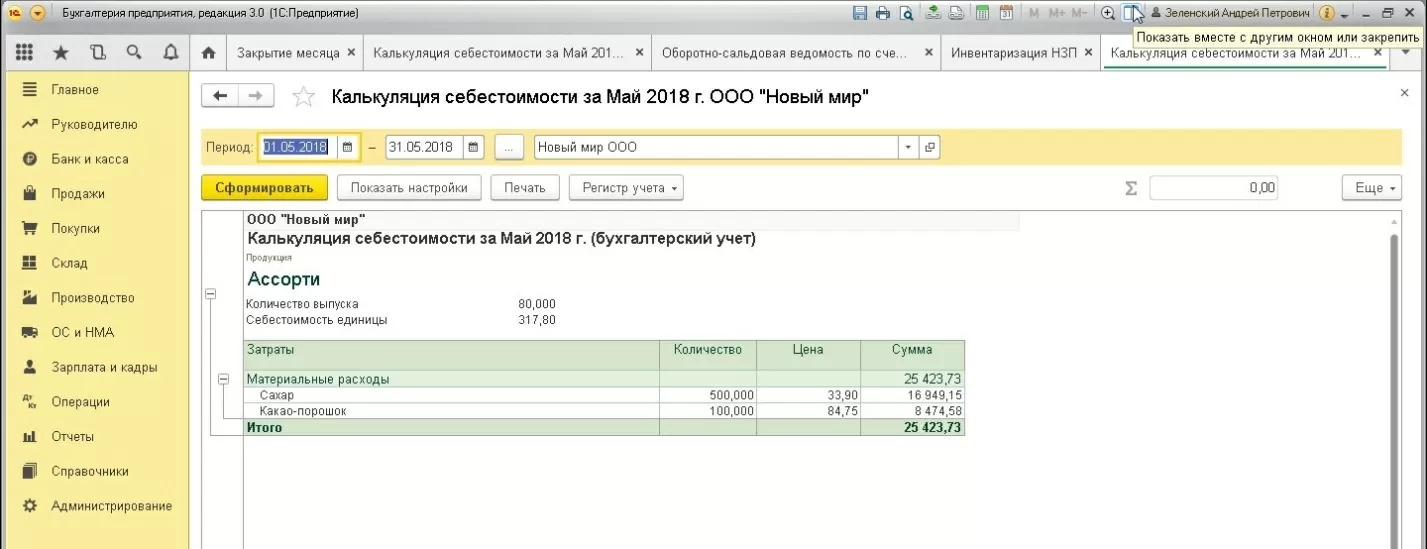Click the zoom scale magnifier icon
Screen dimensions: 1427x549
pos(1107,13)
